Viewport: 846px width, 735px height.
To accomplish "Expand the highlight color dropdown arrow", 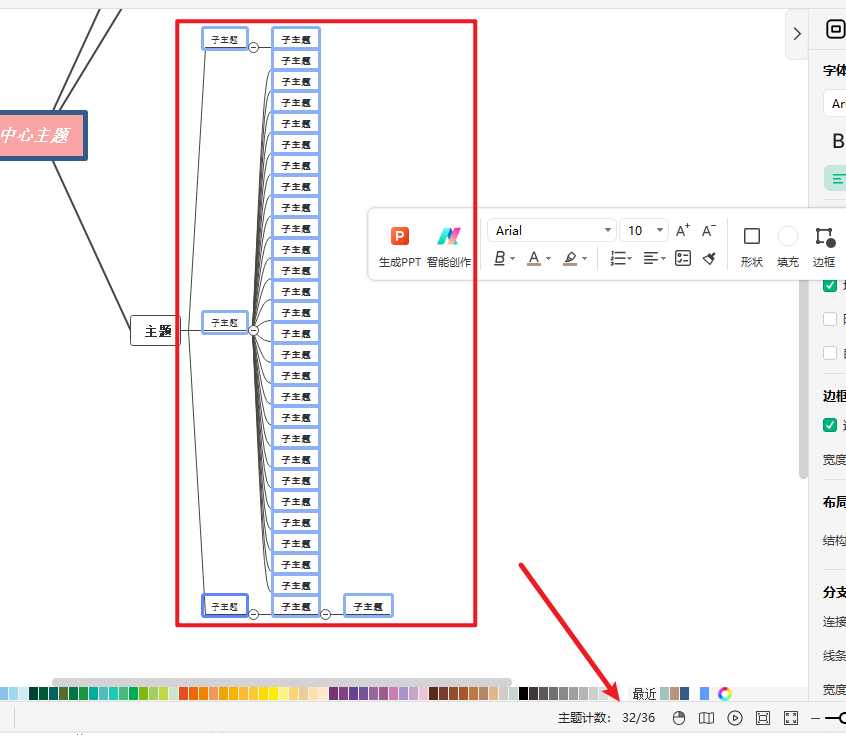I will tap(584, 259).
